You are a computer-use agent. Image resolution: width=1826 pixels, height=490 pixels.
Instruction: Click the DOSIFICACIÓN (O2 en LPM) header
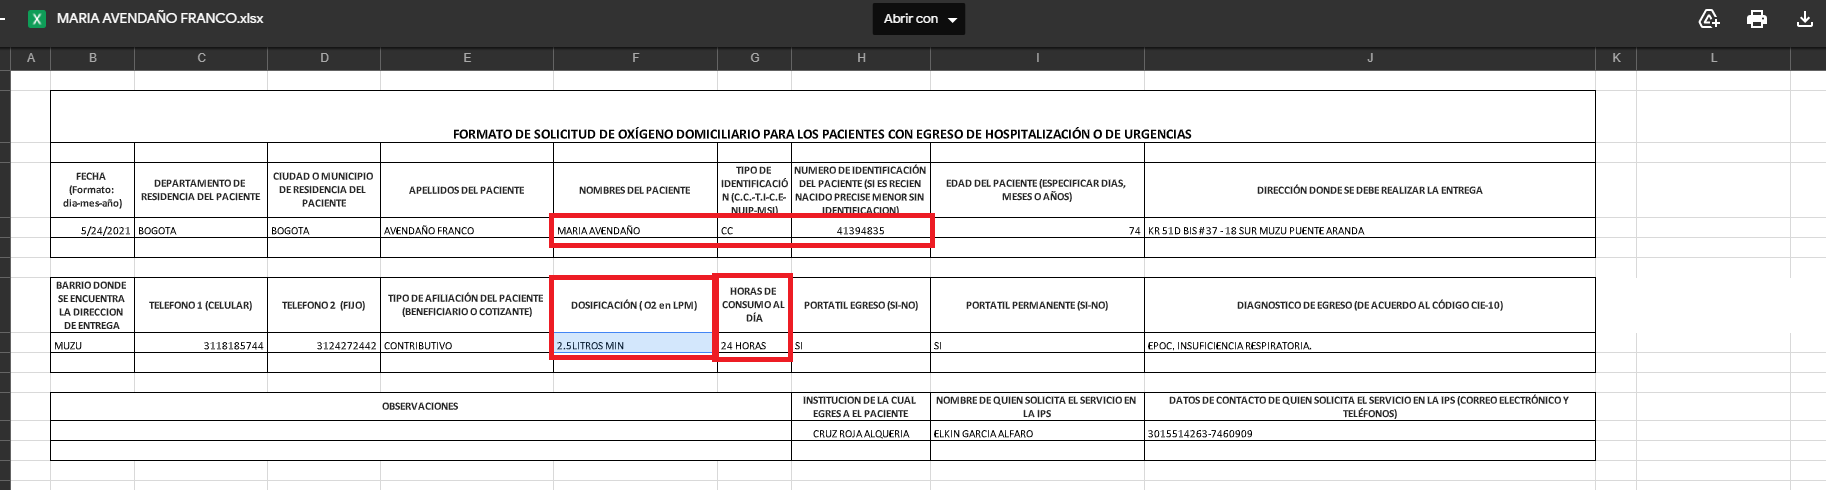pyautogui.click(x=636, y=305)
